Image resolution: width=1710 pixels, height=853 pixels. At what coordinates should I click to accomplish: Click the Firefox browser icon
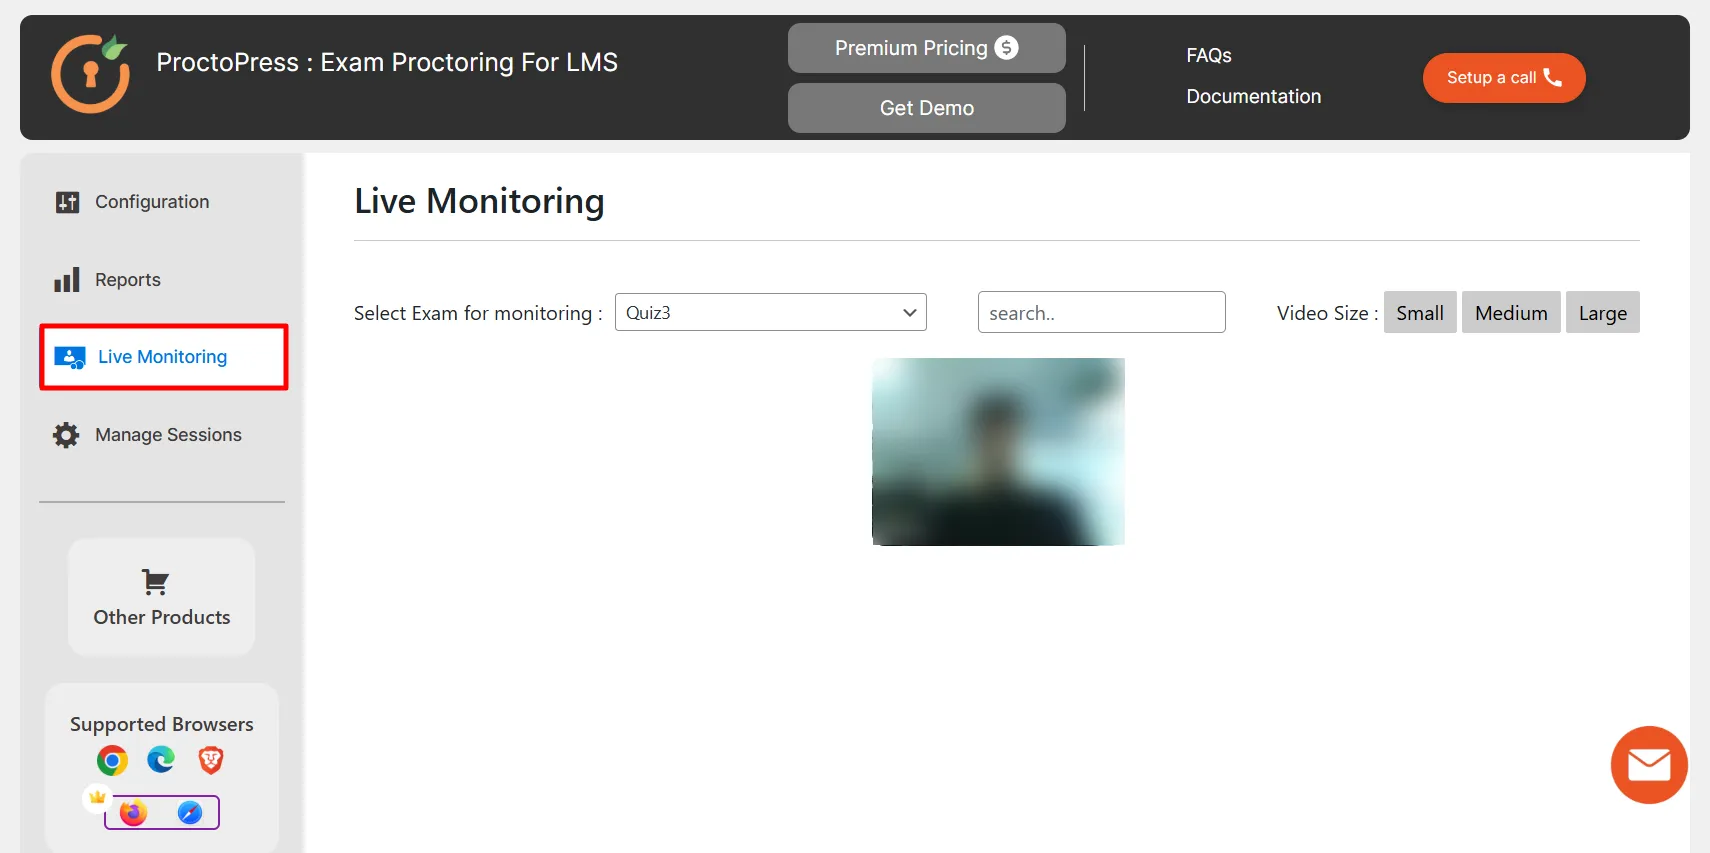coord(133,813)
